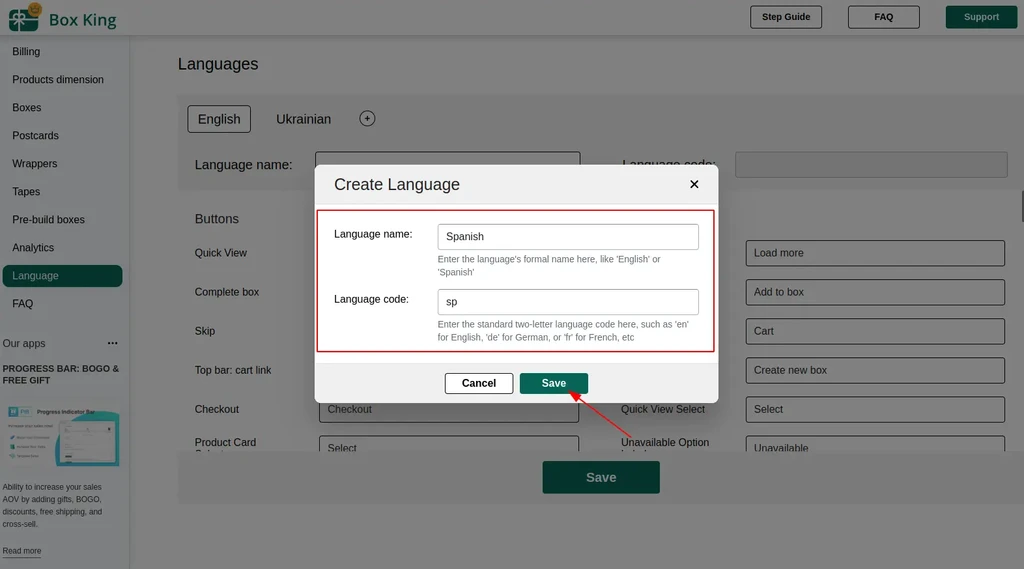The height and width of the screenshot is (569, 1024).
Task: Focus the dialog Language code field
Action: [568, 302]
